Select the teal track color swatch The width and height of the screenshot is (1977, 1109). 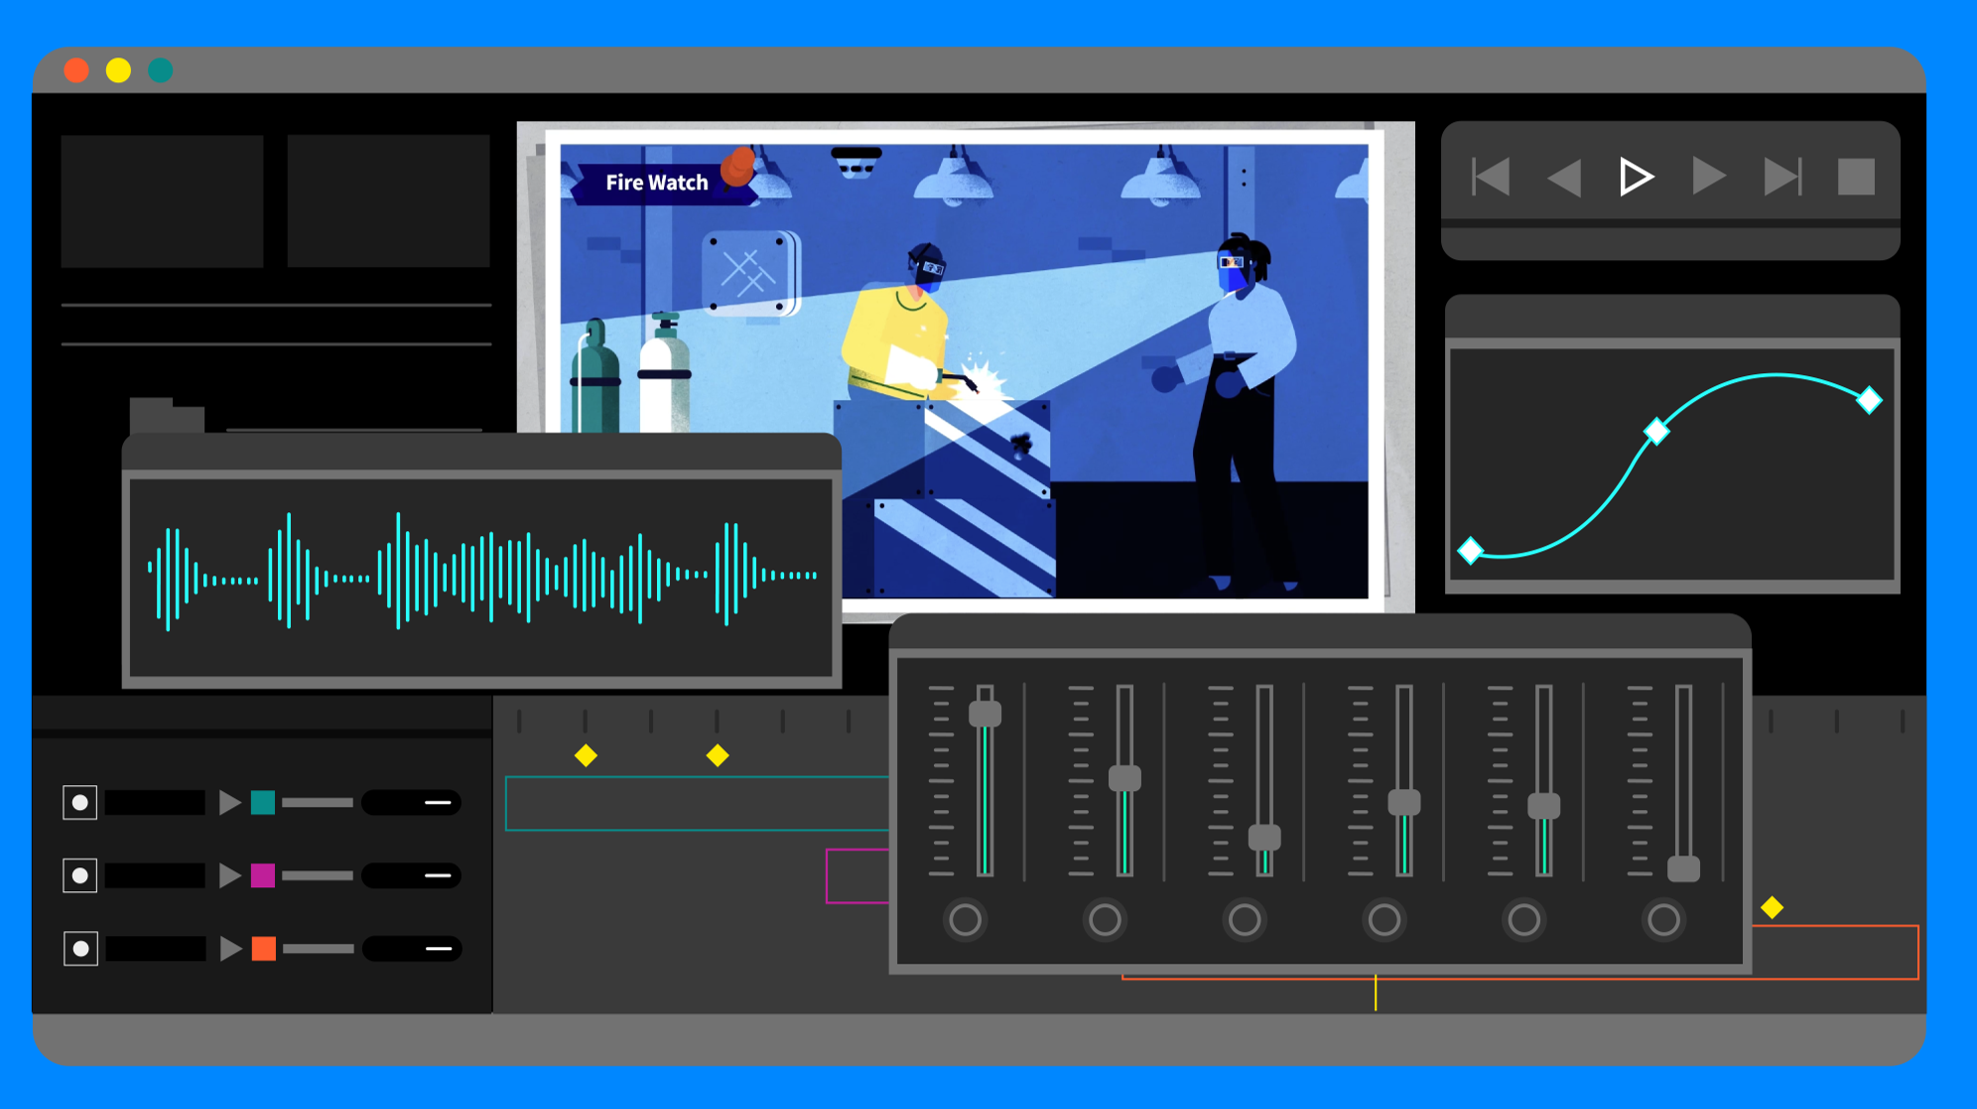pyautogui.click(x=263, y=802)
